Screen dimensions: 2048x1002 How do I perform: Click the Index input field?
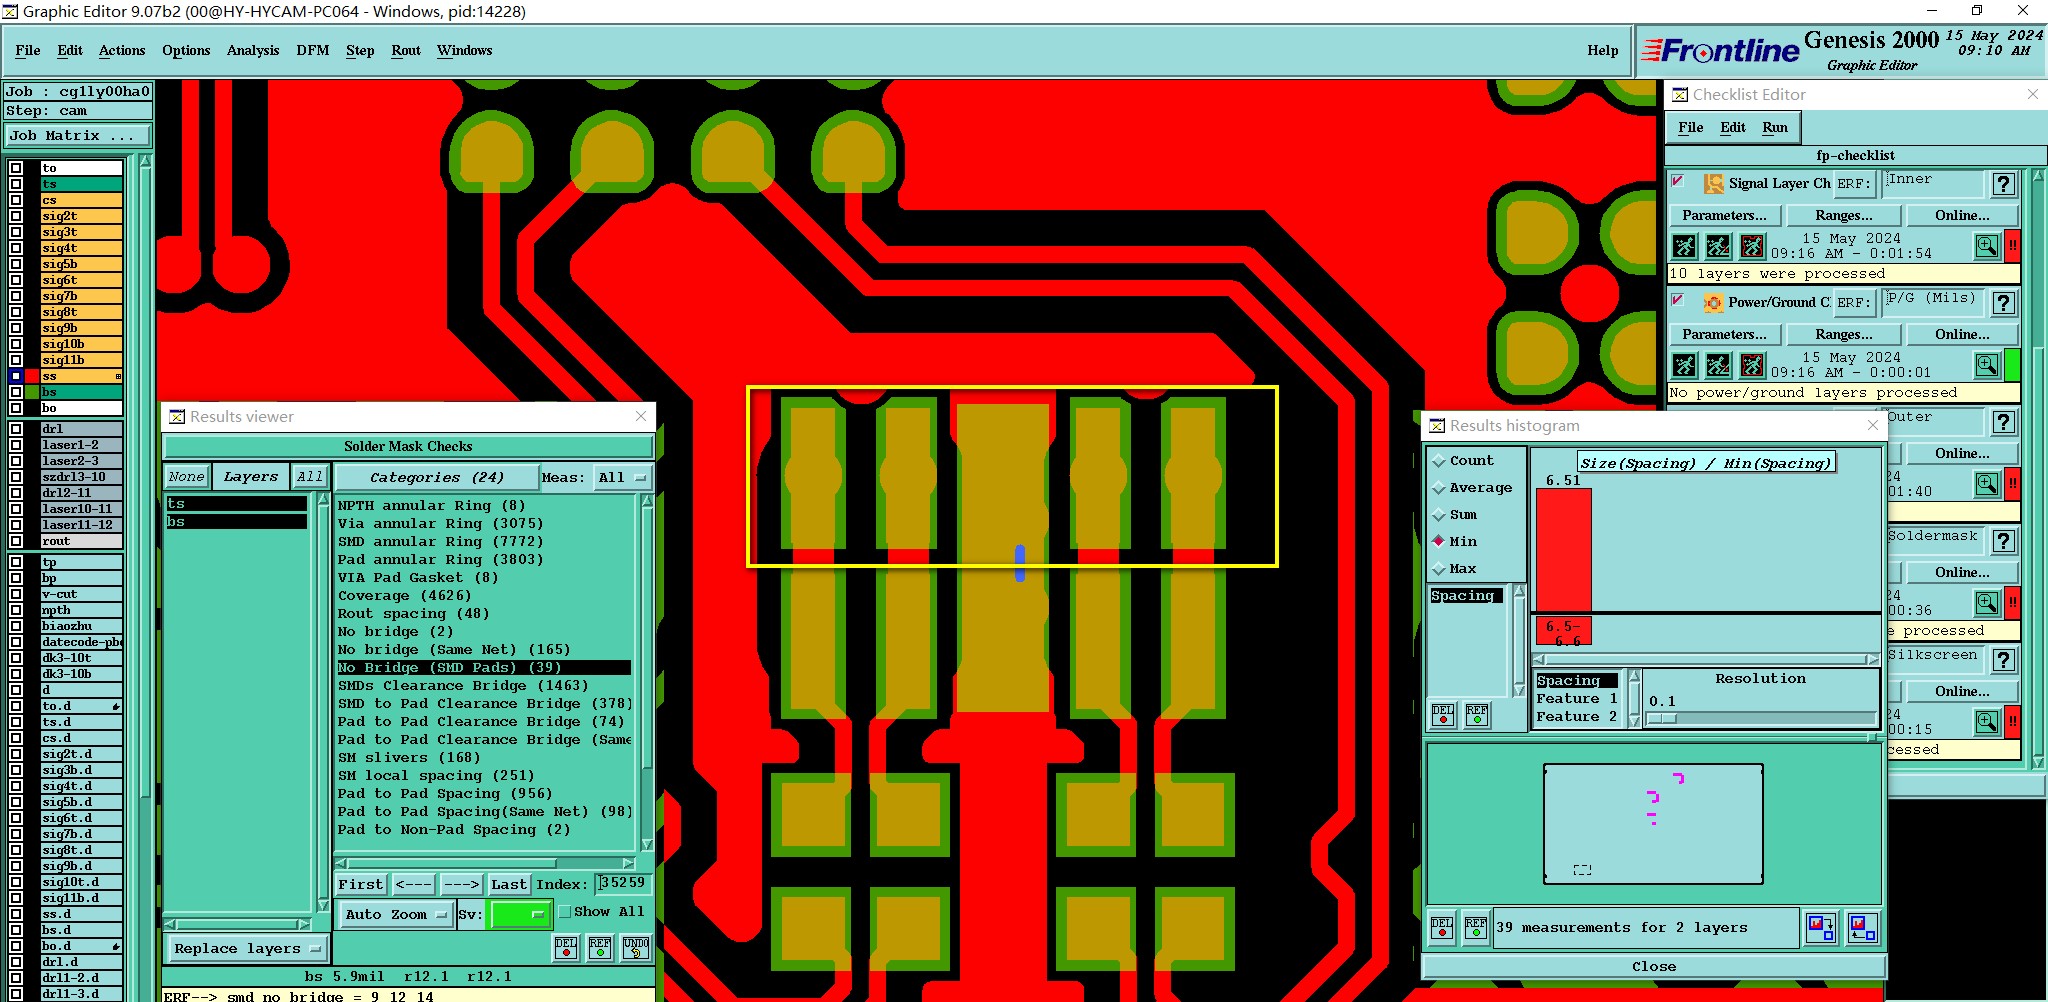[x=625, y=884]
